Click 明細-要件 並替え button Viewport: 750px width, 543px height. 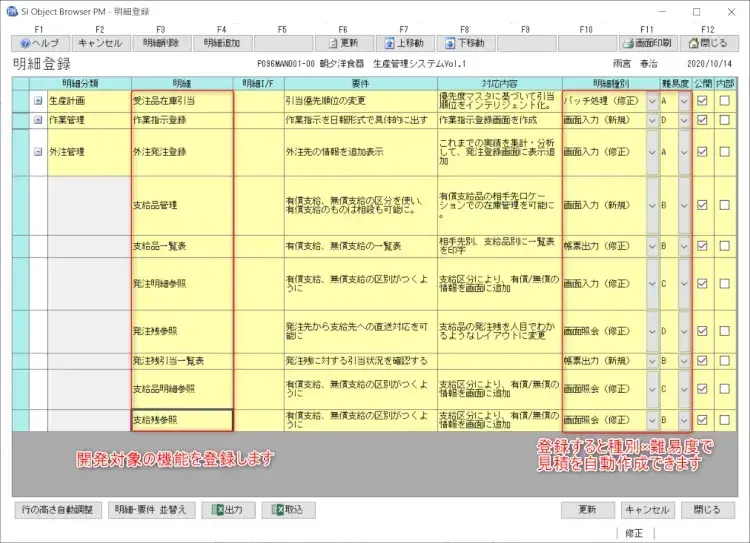coord(151,510)
